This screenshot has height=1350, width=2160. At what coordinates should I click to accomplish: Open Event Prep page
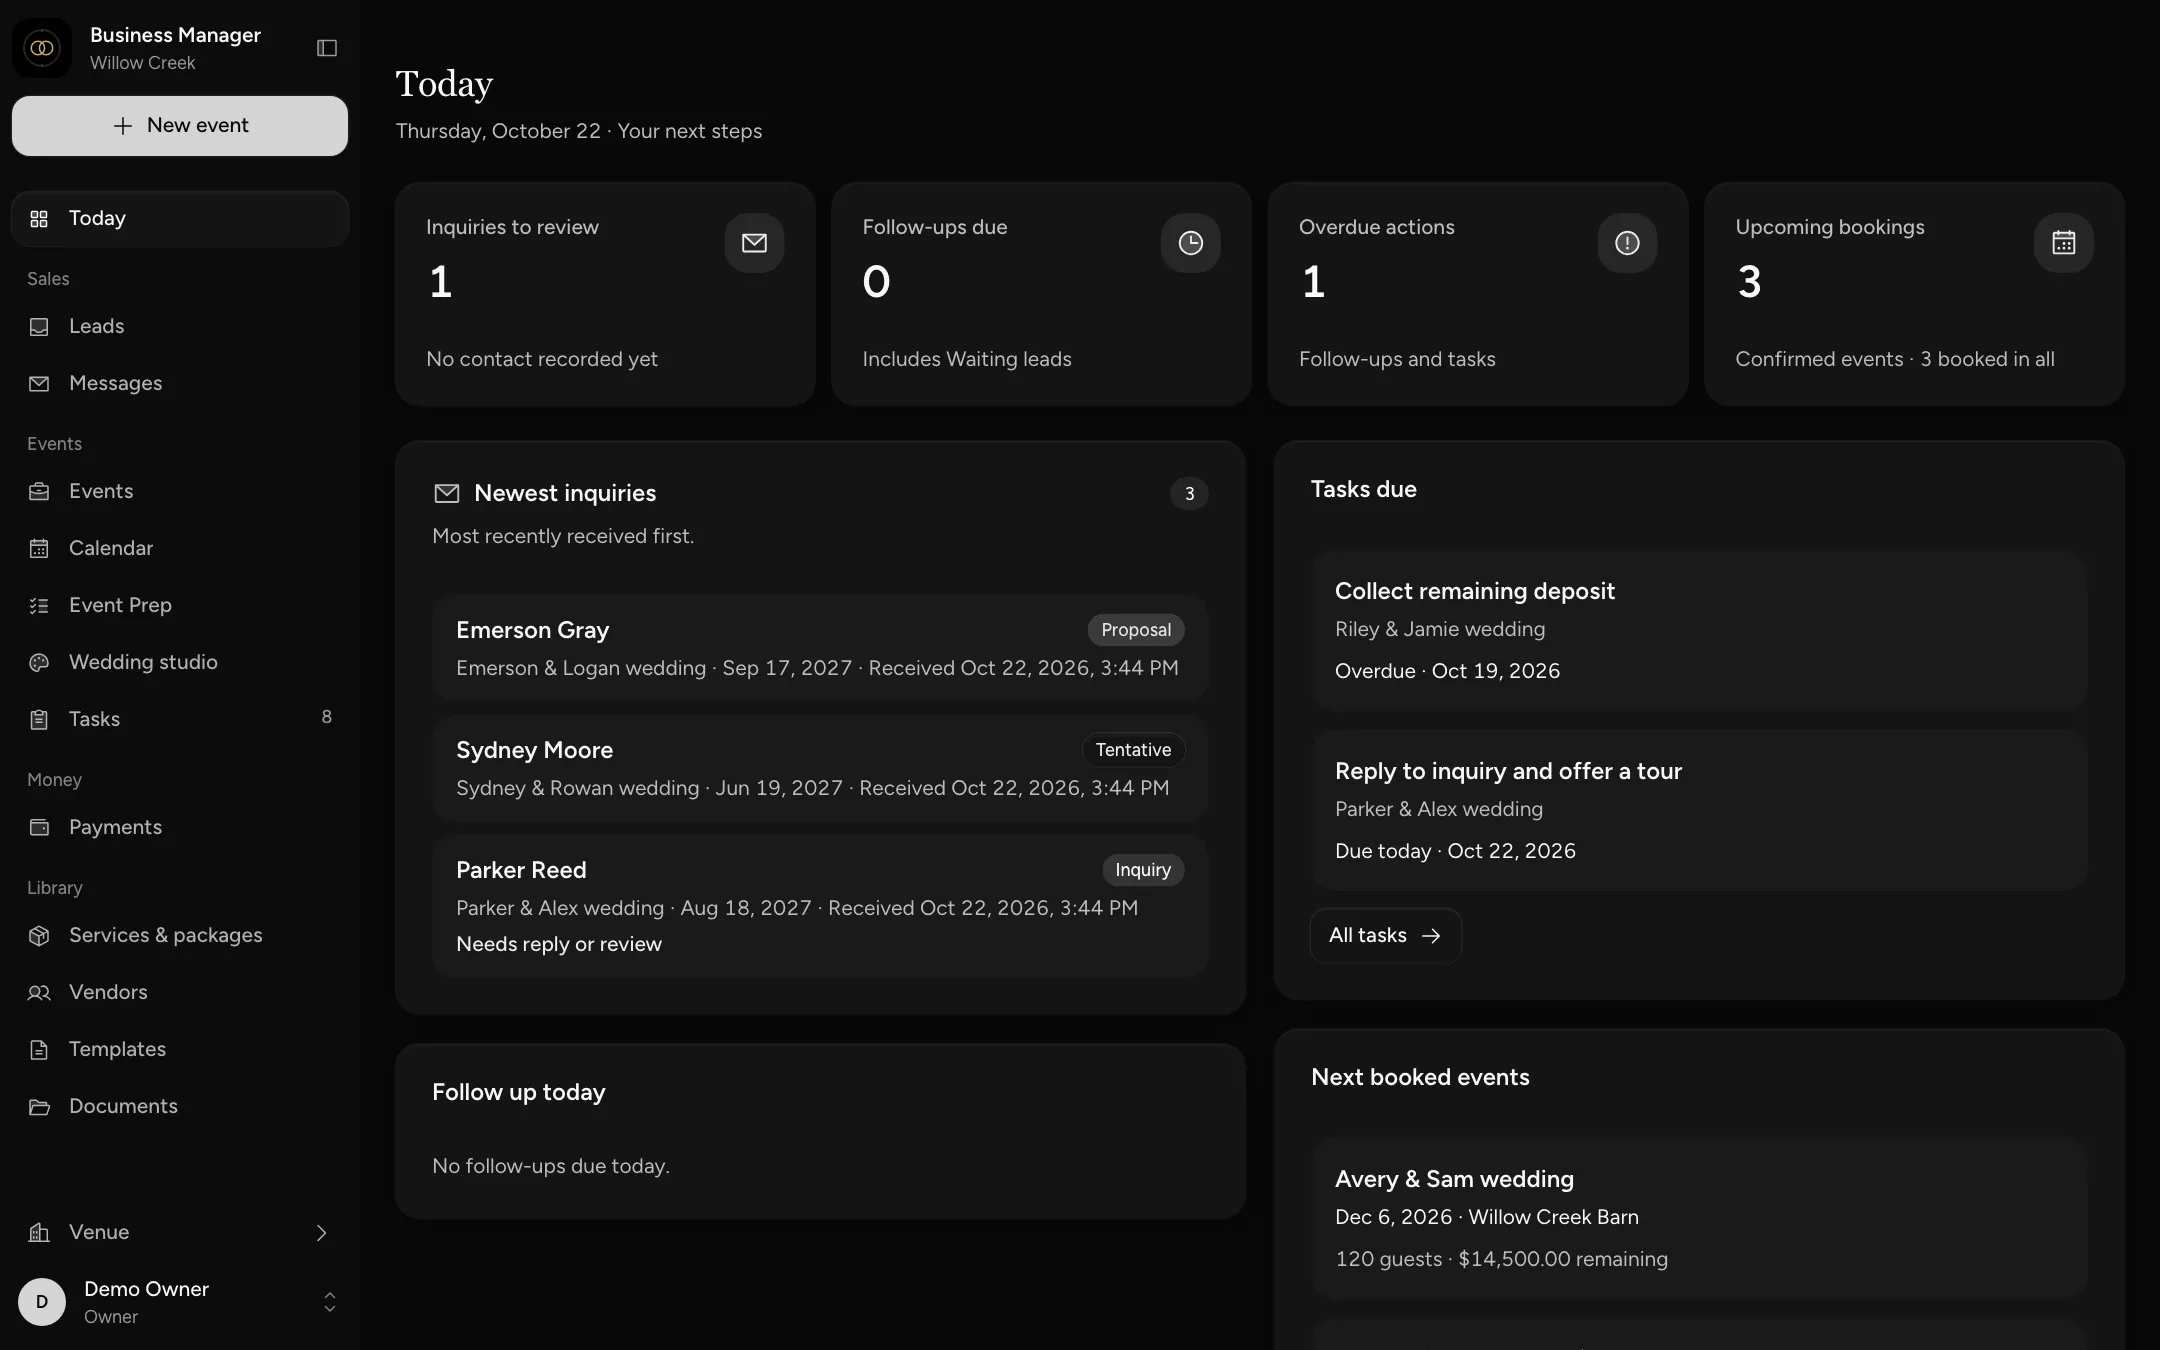click(x=180, y=605)
